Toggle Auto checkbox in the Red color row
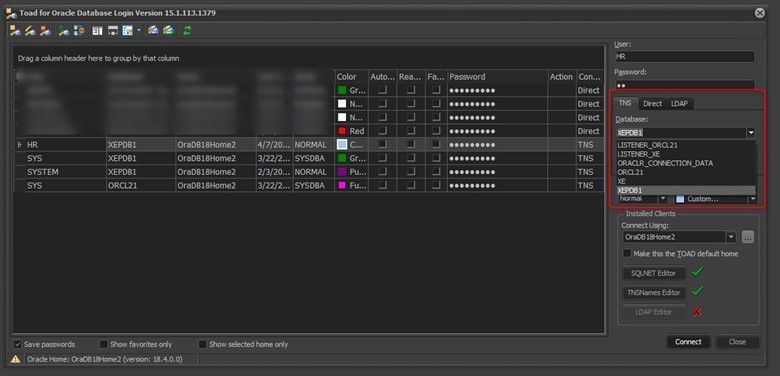 pyautogui.click(x=383, y=131)
